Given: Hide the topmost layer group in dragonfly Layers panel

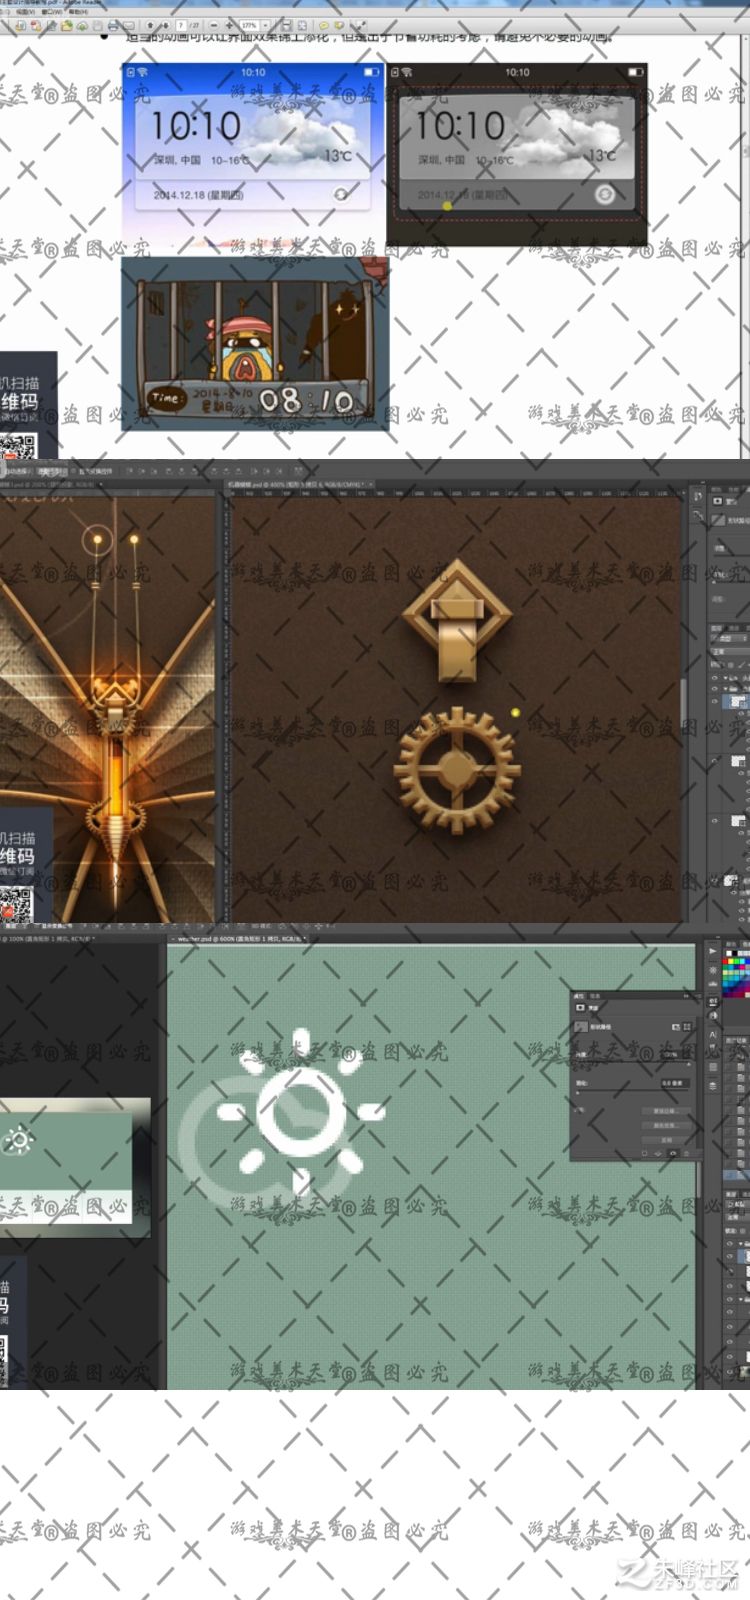Looking at the screenshot, I should (714, 678).
